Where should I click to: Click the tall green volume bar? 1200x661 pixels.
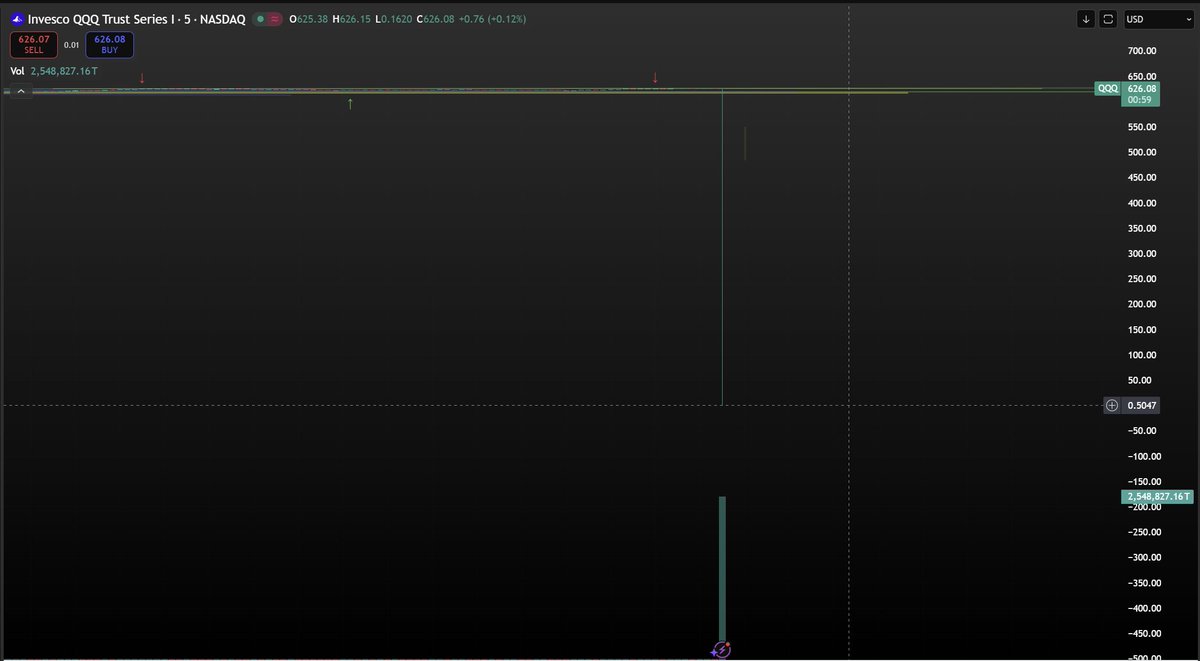point(722,570)
